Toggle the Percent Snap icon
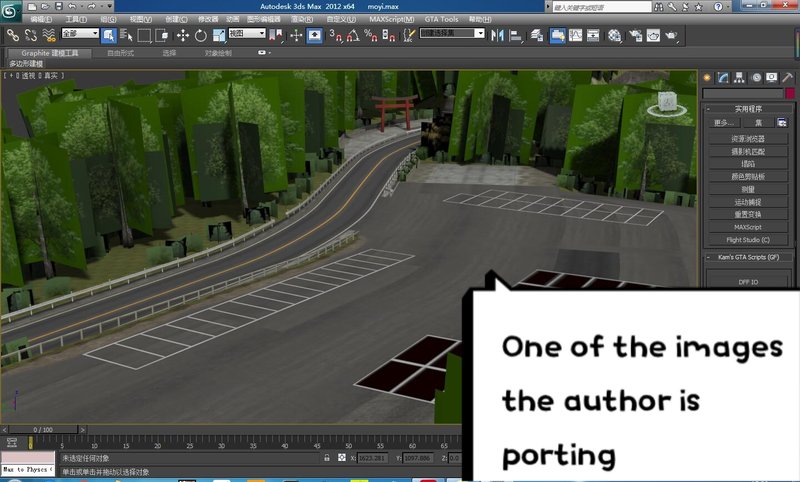The image size is (800, 482). tap(371, 35)
